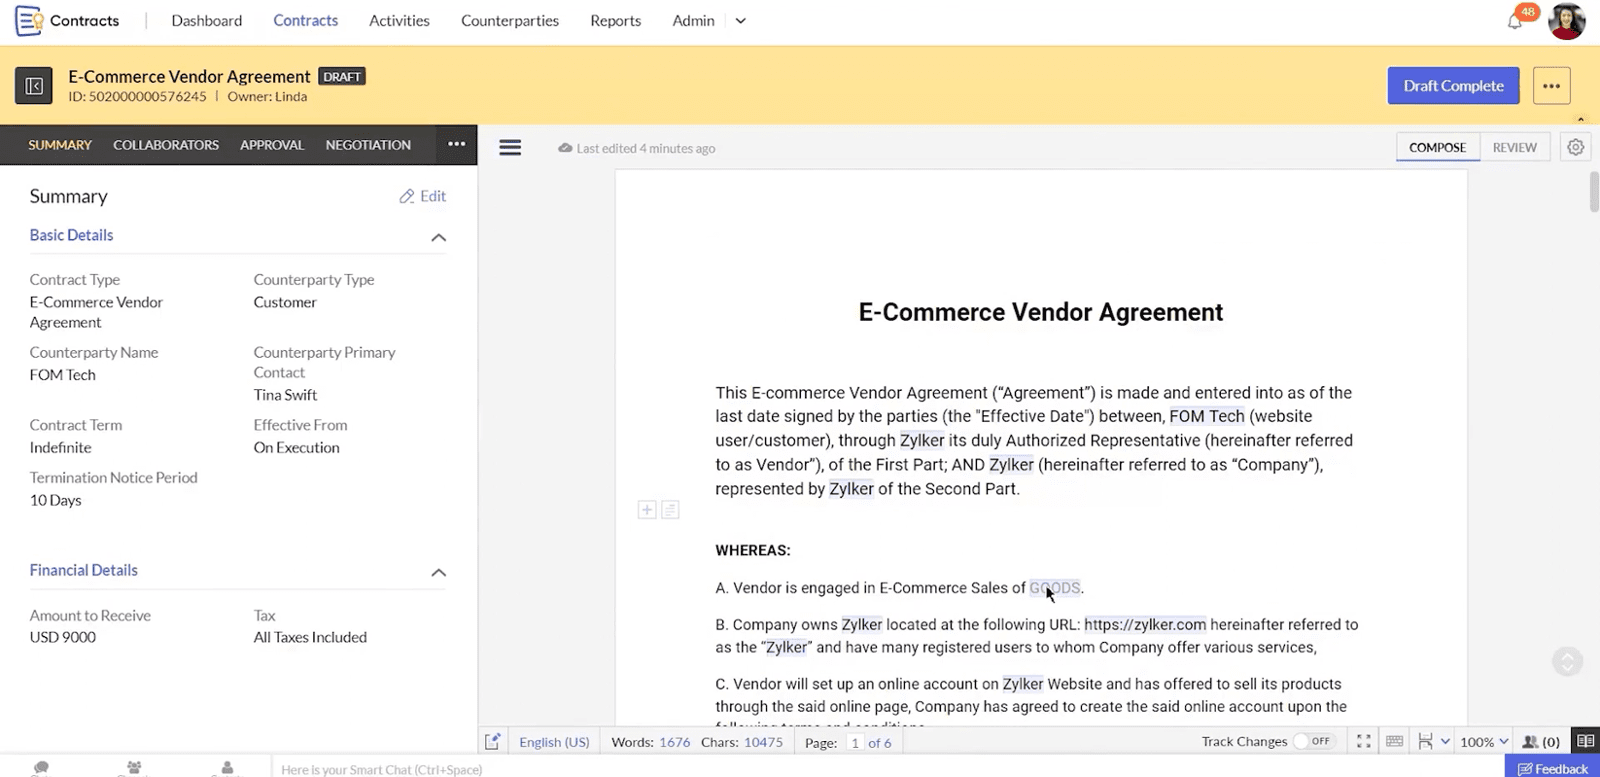Click the Edit pencil in Summary
The height and width of the screenshot is (777, 1600).
click(x=422, y=196)
